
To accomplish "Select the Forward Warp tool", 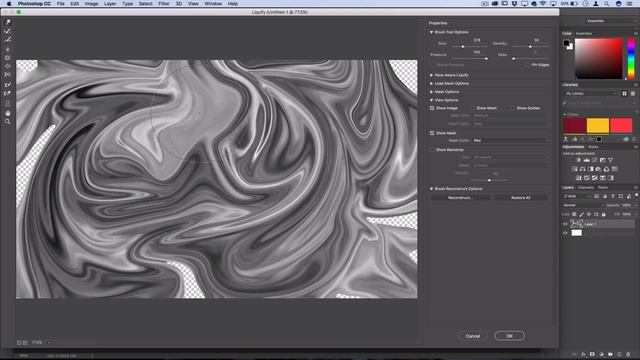I will [7, 22].
